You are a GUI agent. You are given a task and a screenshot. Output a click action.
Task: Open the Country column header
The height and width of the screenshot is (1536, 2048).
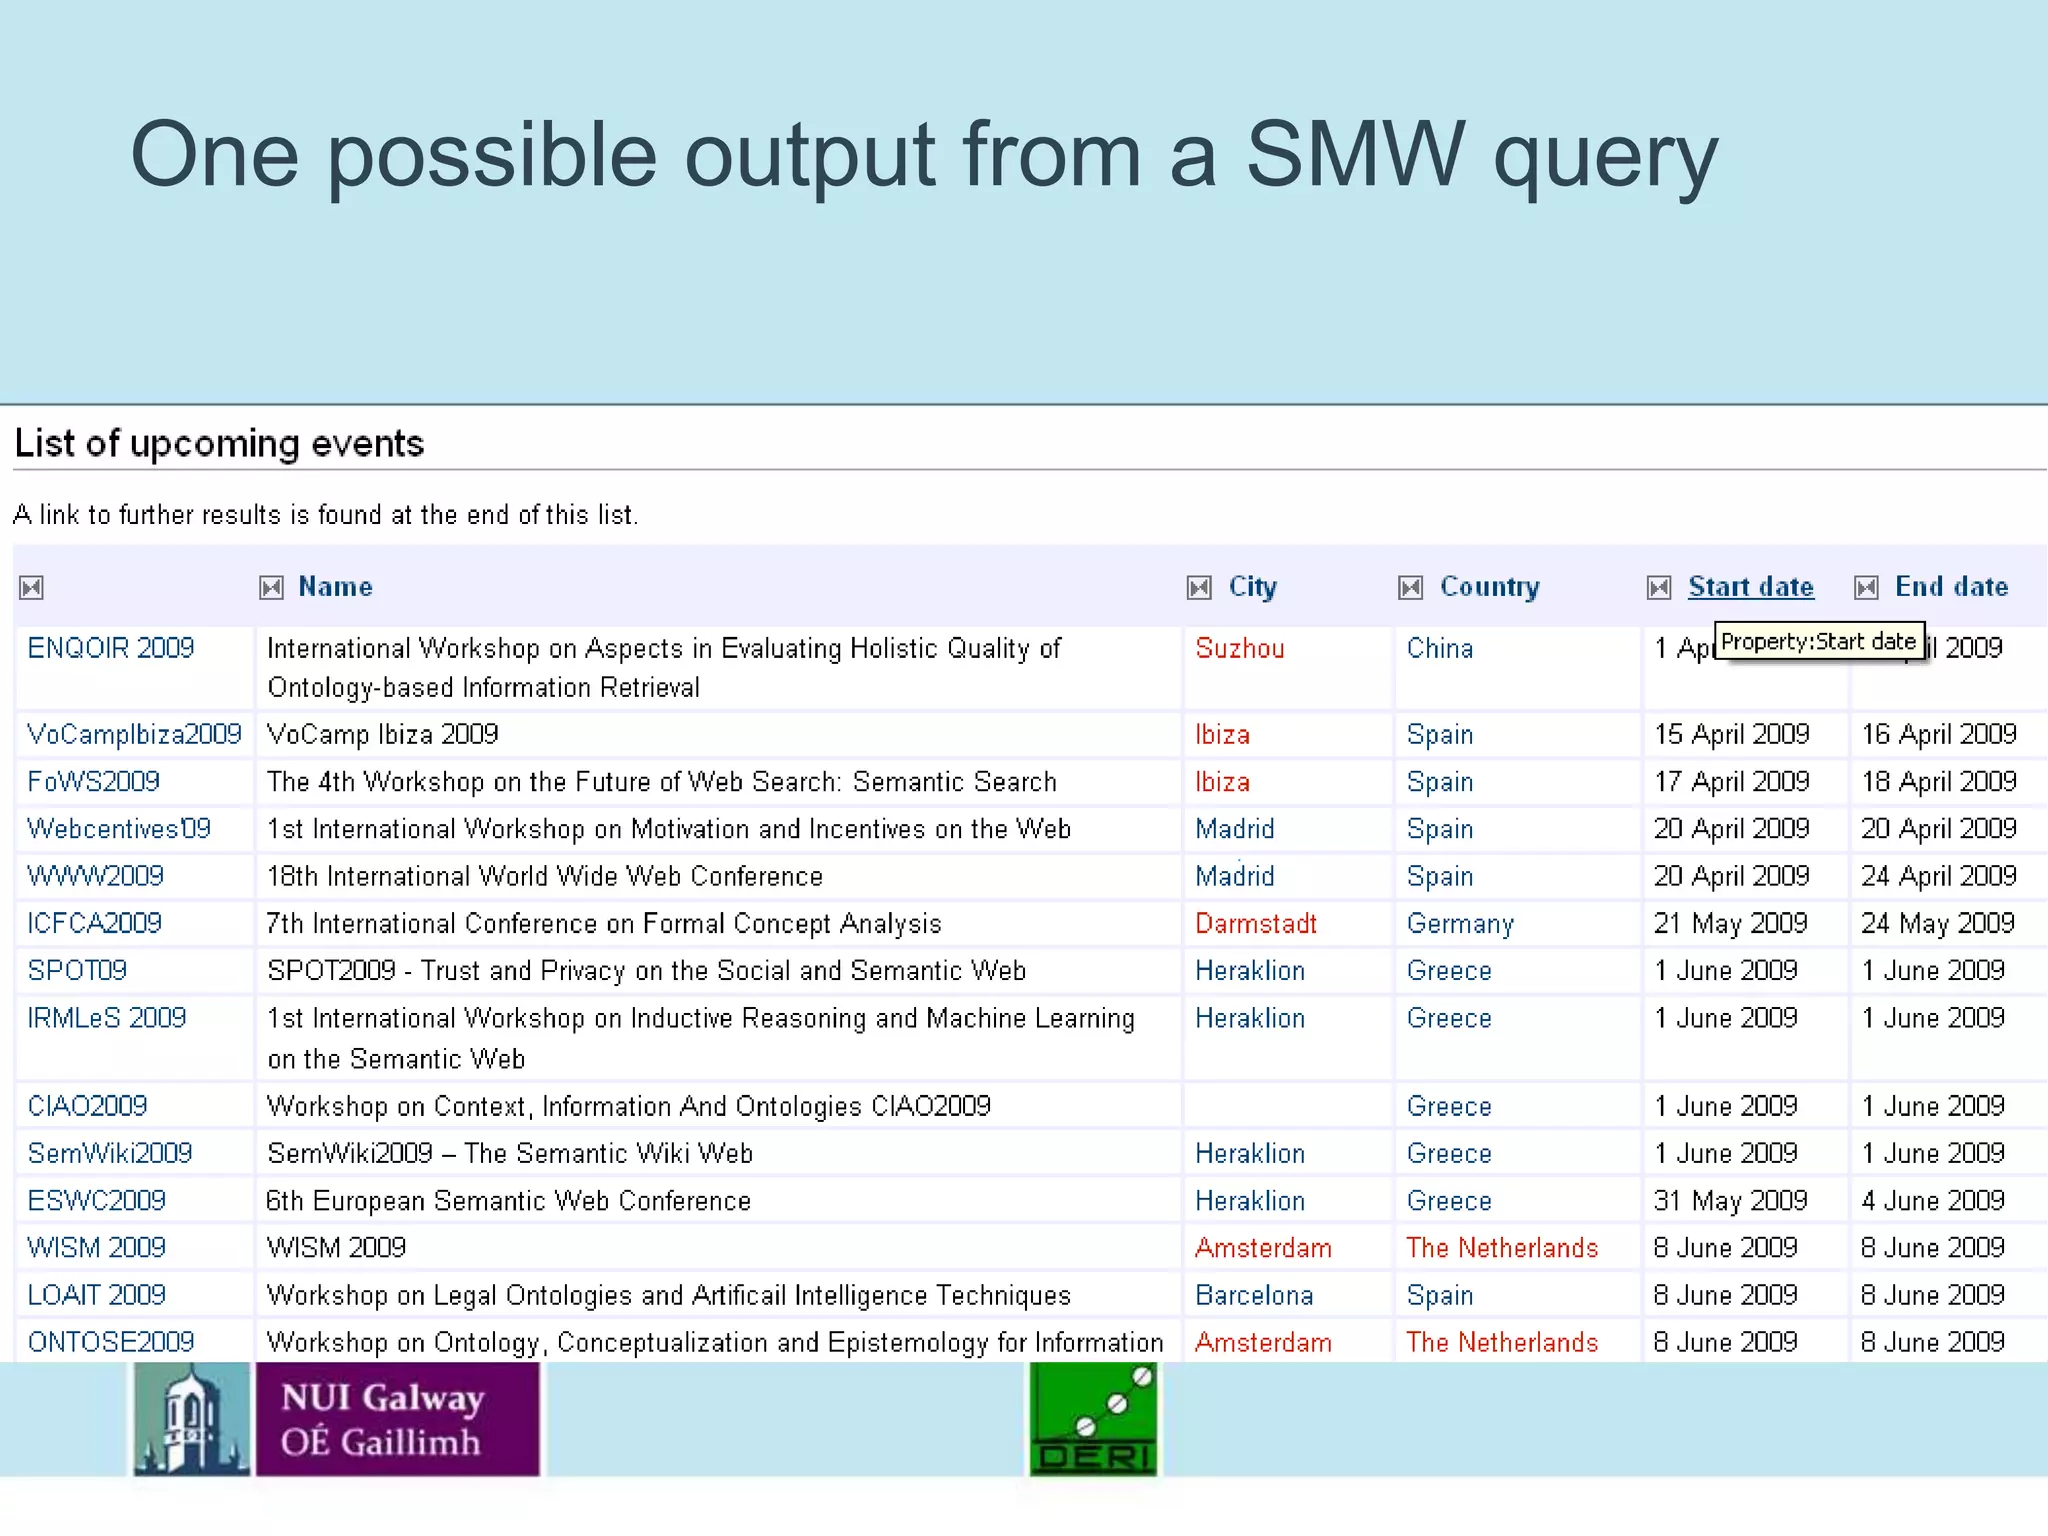pyautogui.click(x=1489, y=587)
